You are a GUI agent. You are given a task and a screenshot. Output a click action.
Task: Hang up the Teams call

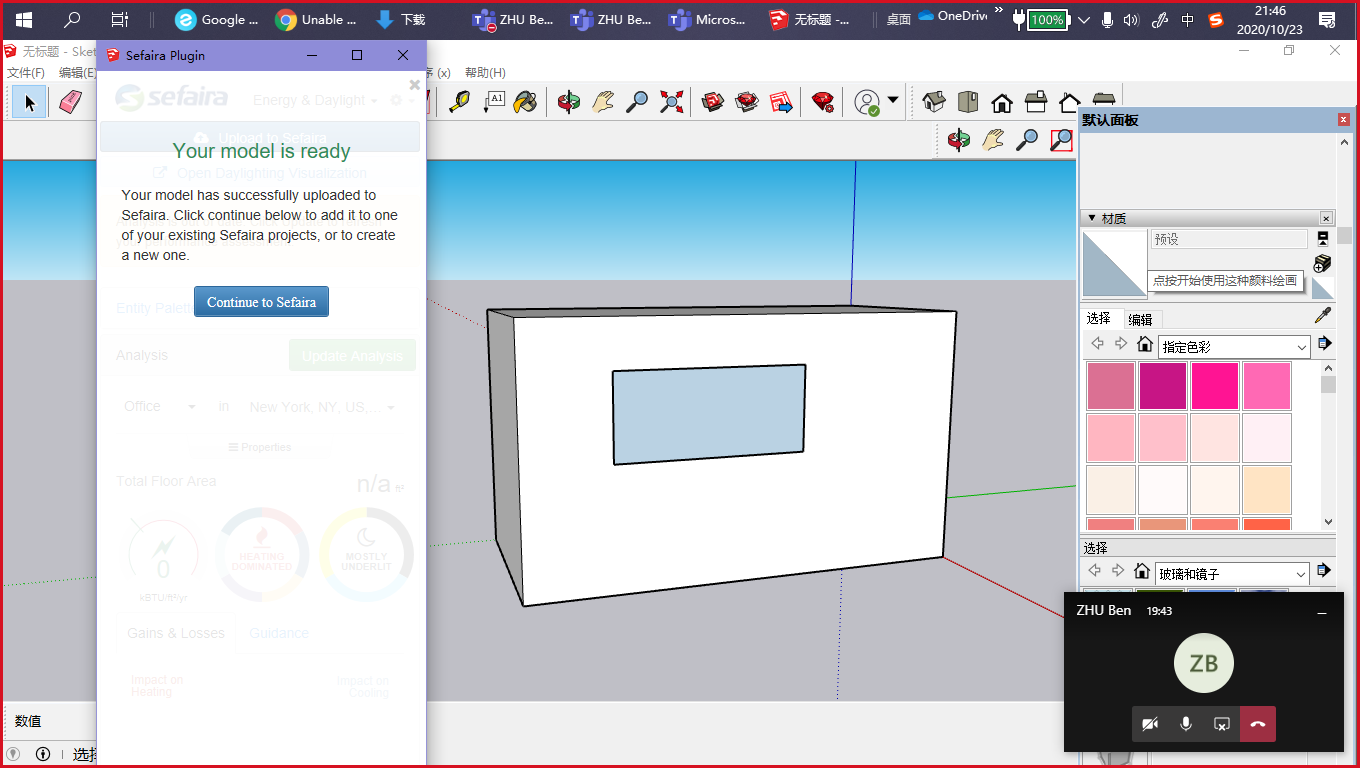click(x=1257, y=724)
